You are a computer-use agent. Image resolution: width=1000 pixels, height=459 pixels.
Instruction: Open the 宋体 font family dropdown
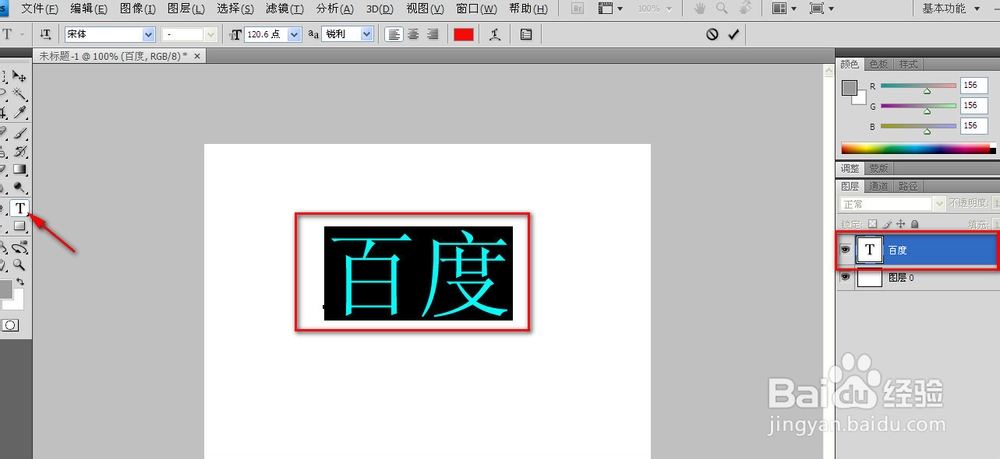(x=149, y=34)
